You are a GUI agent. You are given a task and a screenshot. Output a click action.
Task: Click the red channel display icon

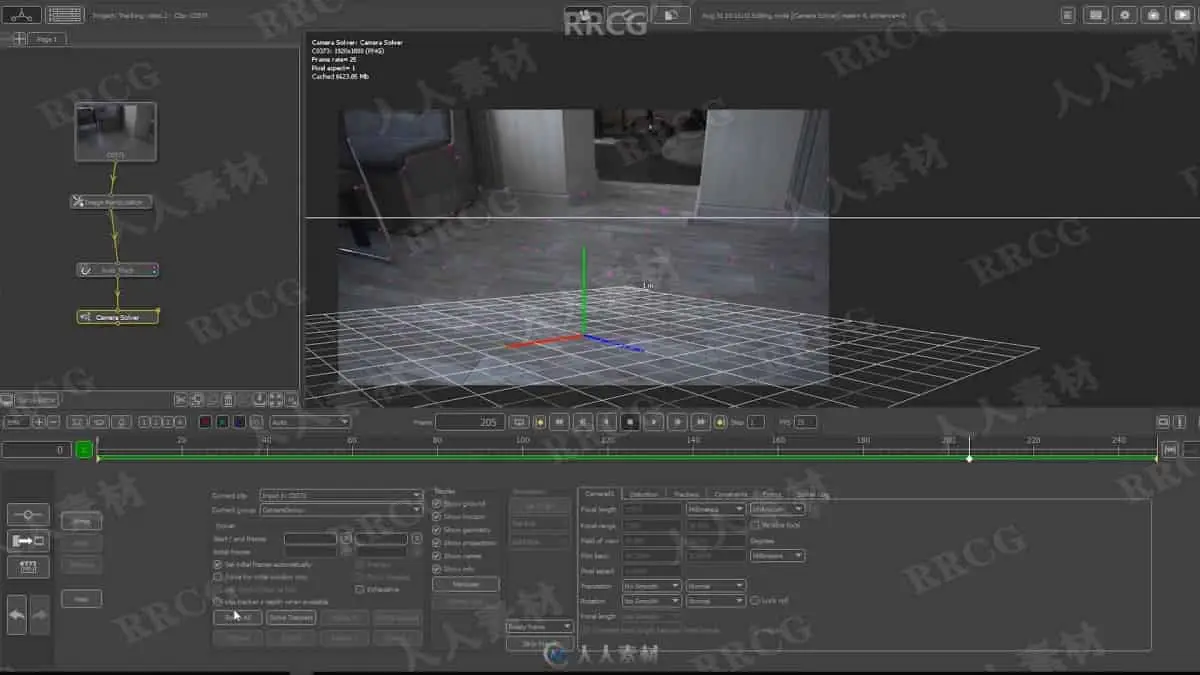click(x=205, y=422)
